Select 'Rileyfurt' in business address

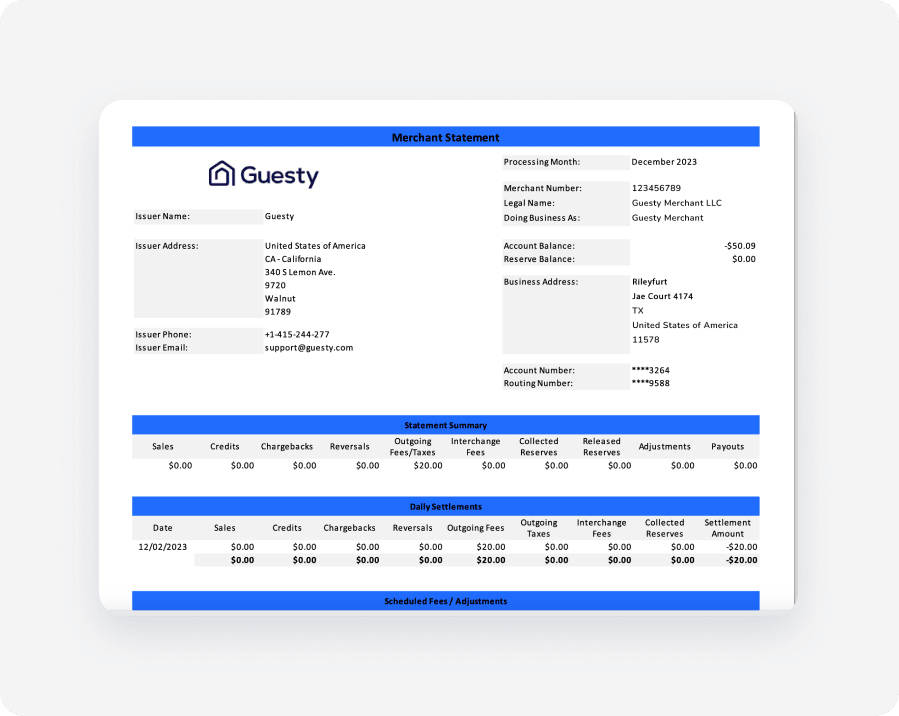650,282
